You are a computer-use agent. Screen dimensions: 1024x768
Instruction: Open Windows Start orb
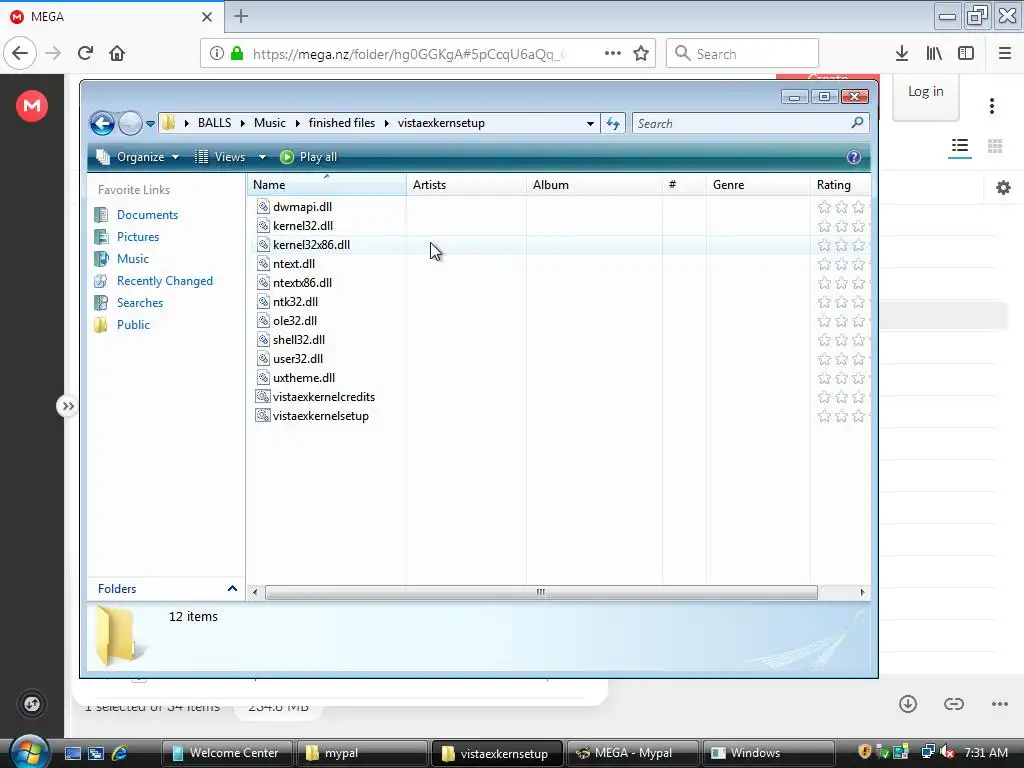(29, 752)
